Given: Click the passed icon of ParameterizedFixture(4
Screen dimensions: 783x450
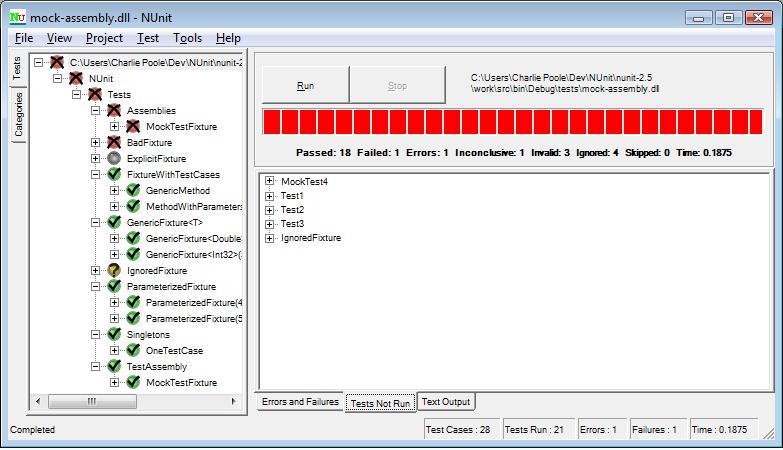Looking at the screenshot, I should 133,302.
